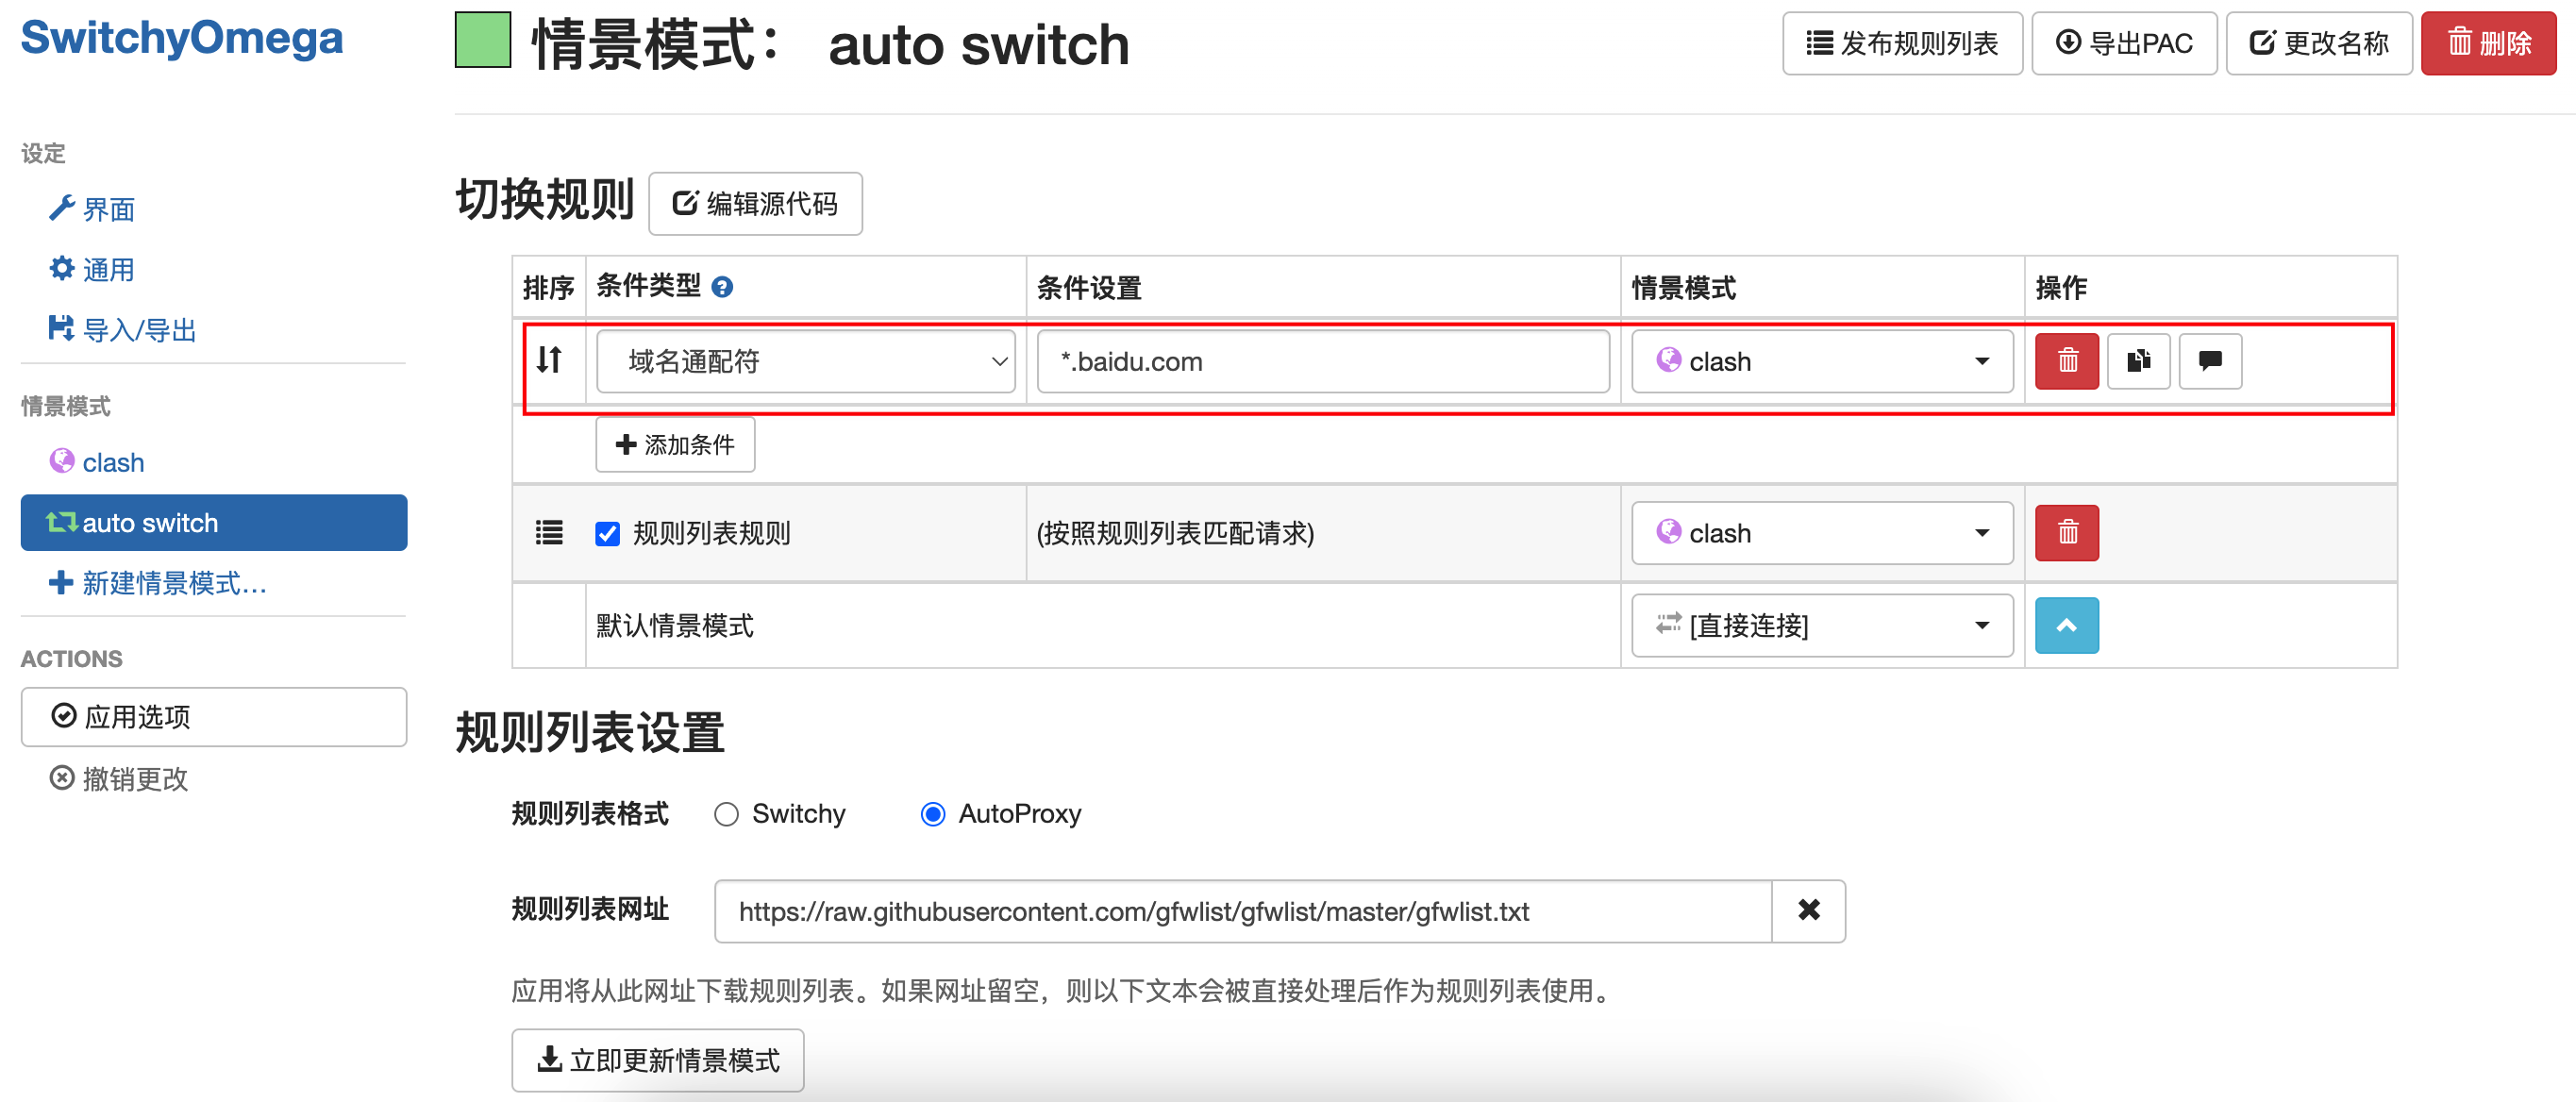
Task: Open 导入/导出 settings in sidebar
Action: pos(138,330)
